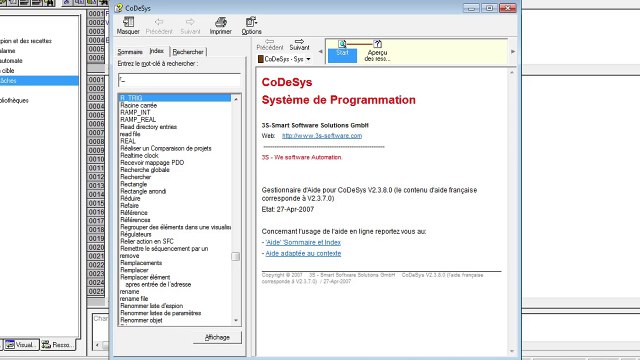The width and height of the screenshot is (640, 360).
Task: Select RAMP_REAL index entry
Action: [x=138, y=120]
